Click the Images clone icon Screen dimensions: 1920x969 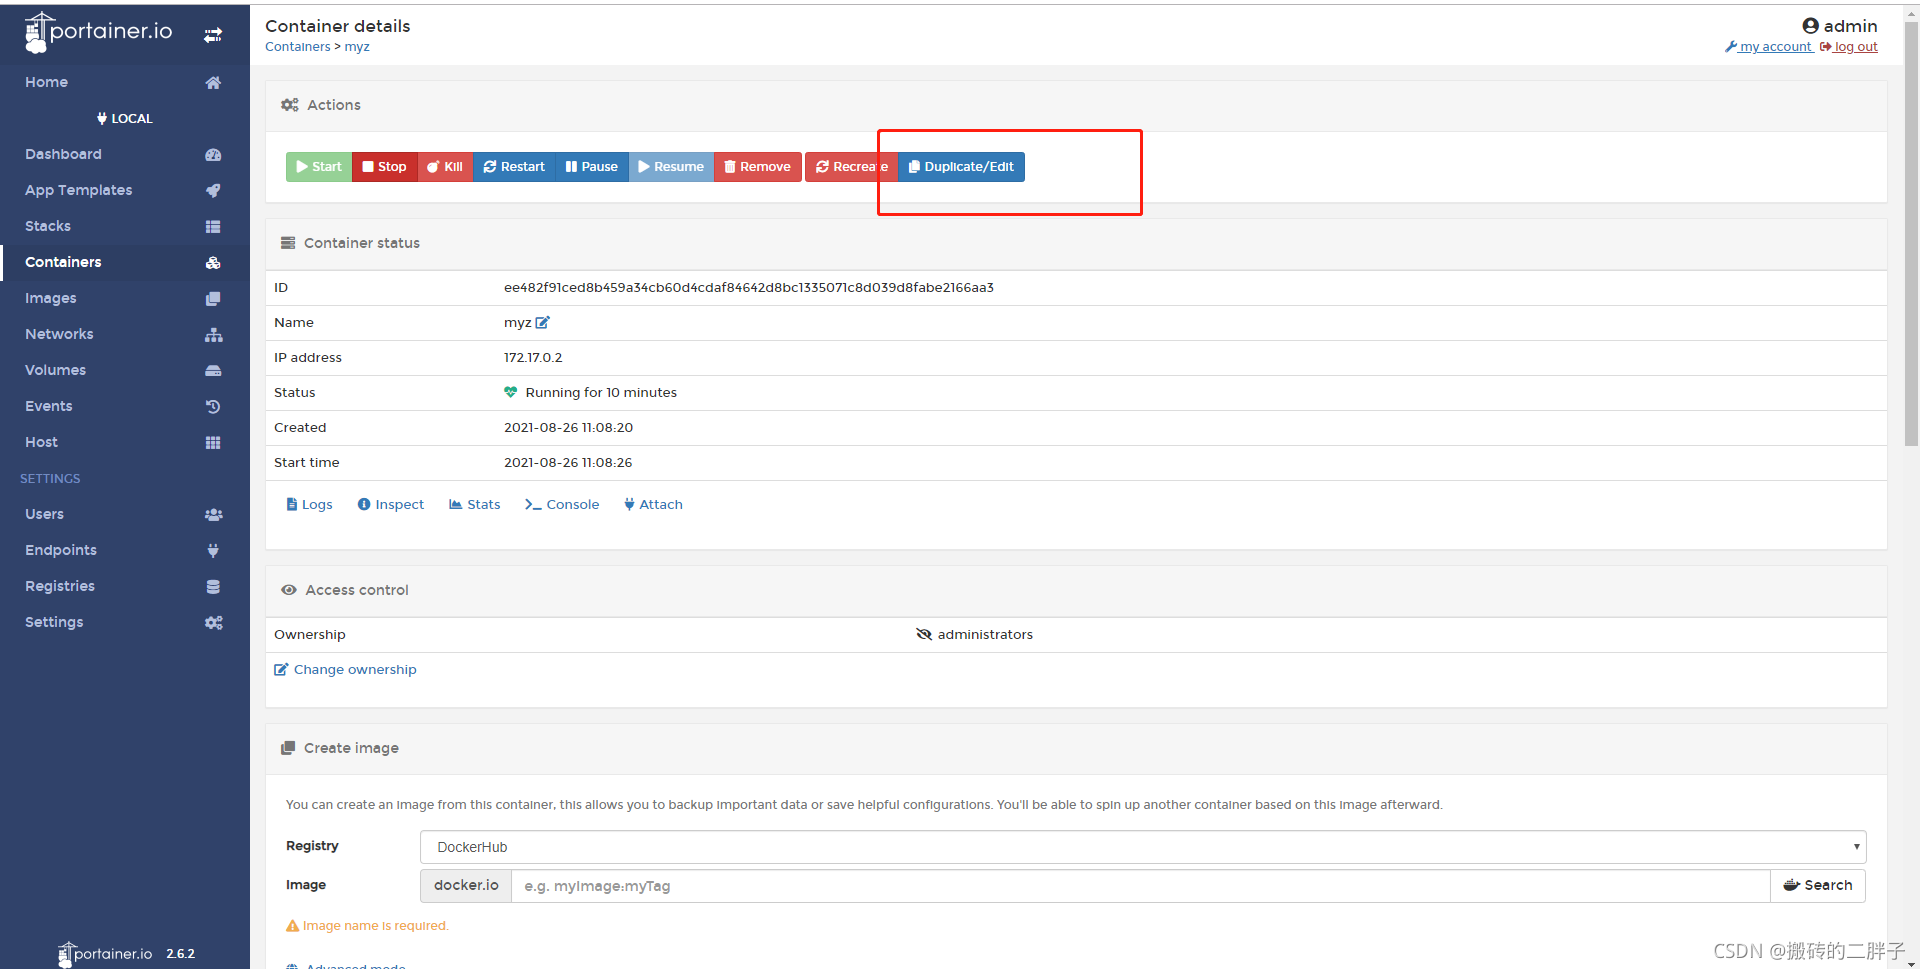(x=213, y=298)
